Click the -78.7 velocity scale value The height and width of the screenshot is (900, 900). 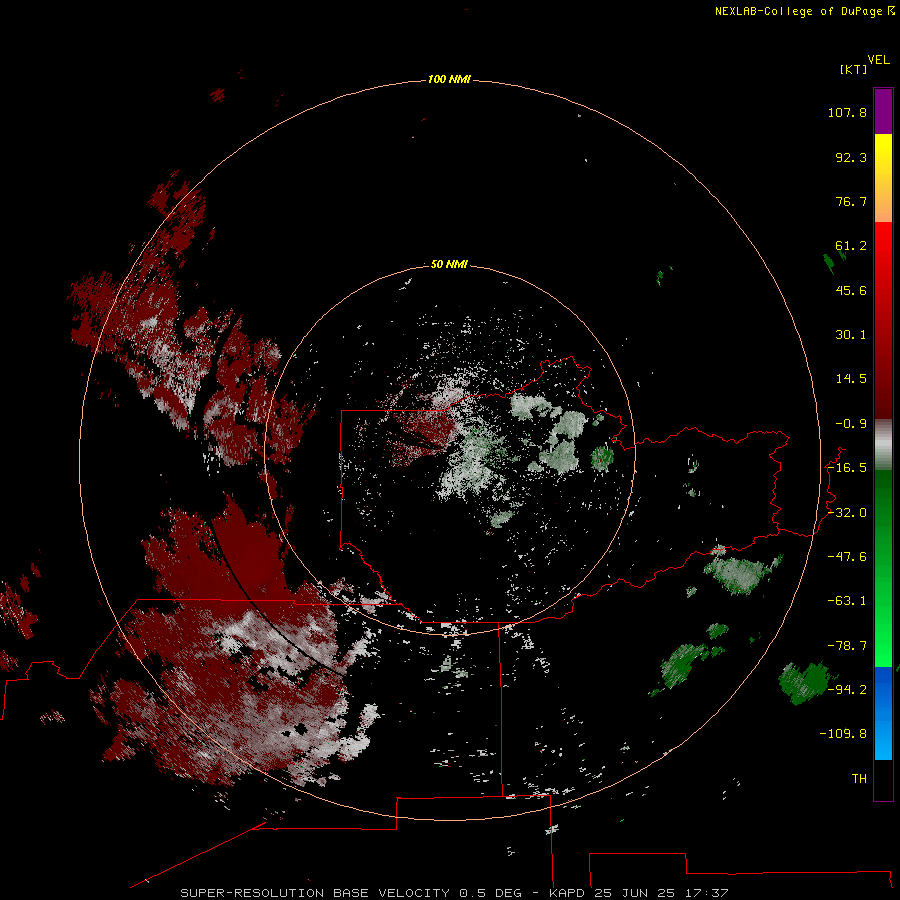point(847,646)
